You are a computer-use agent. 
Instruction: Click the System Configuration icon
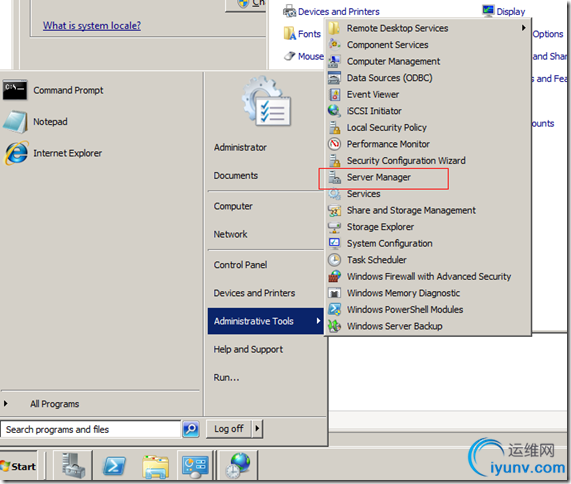point(334,243)
